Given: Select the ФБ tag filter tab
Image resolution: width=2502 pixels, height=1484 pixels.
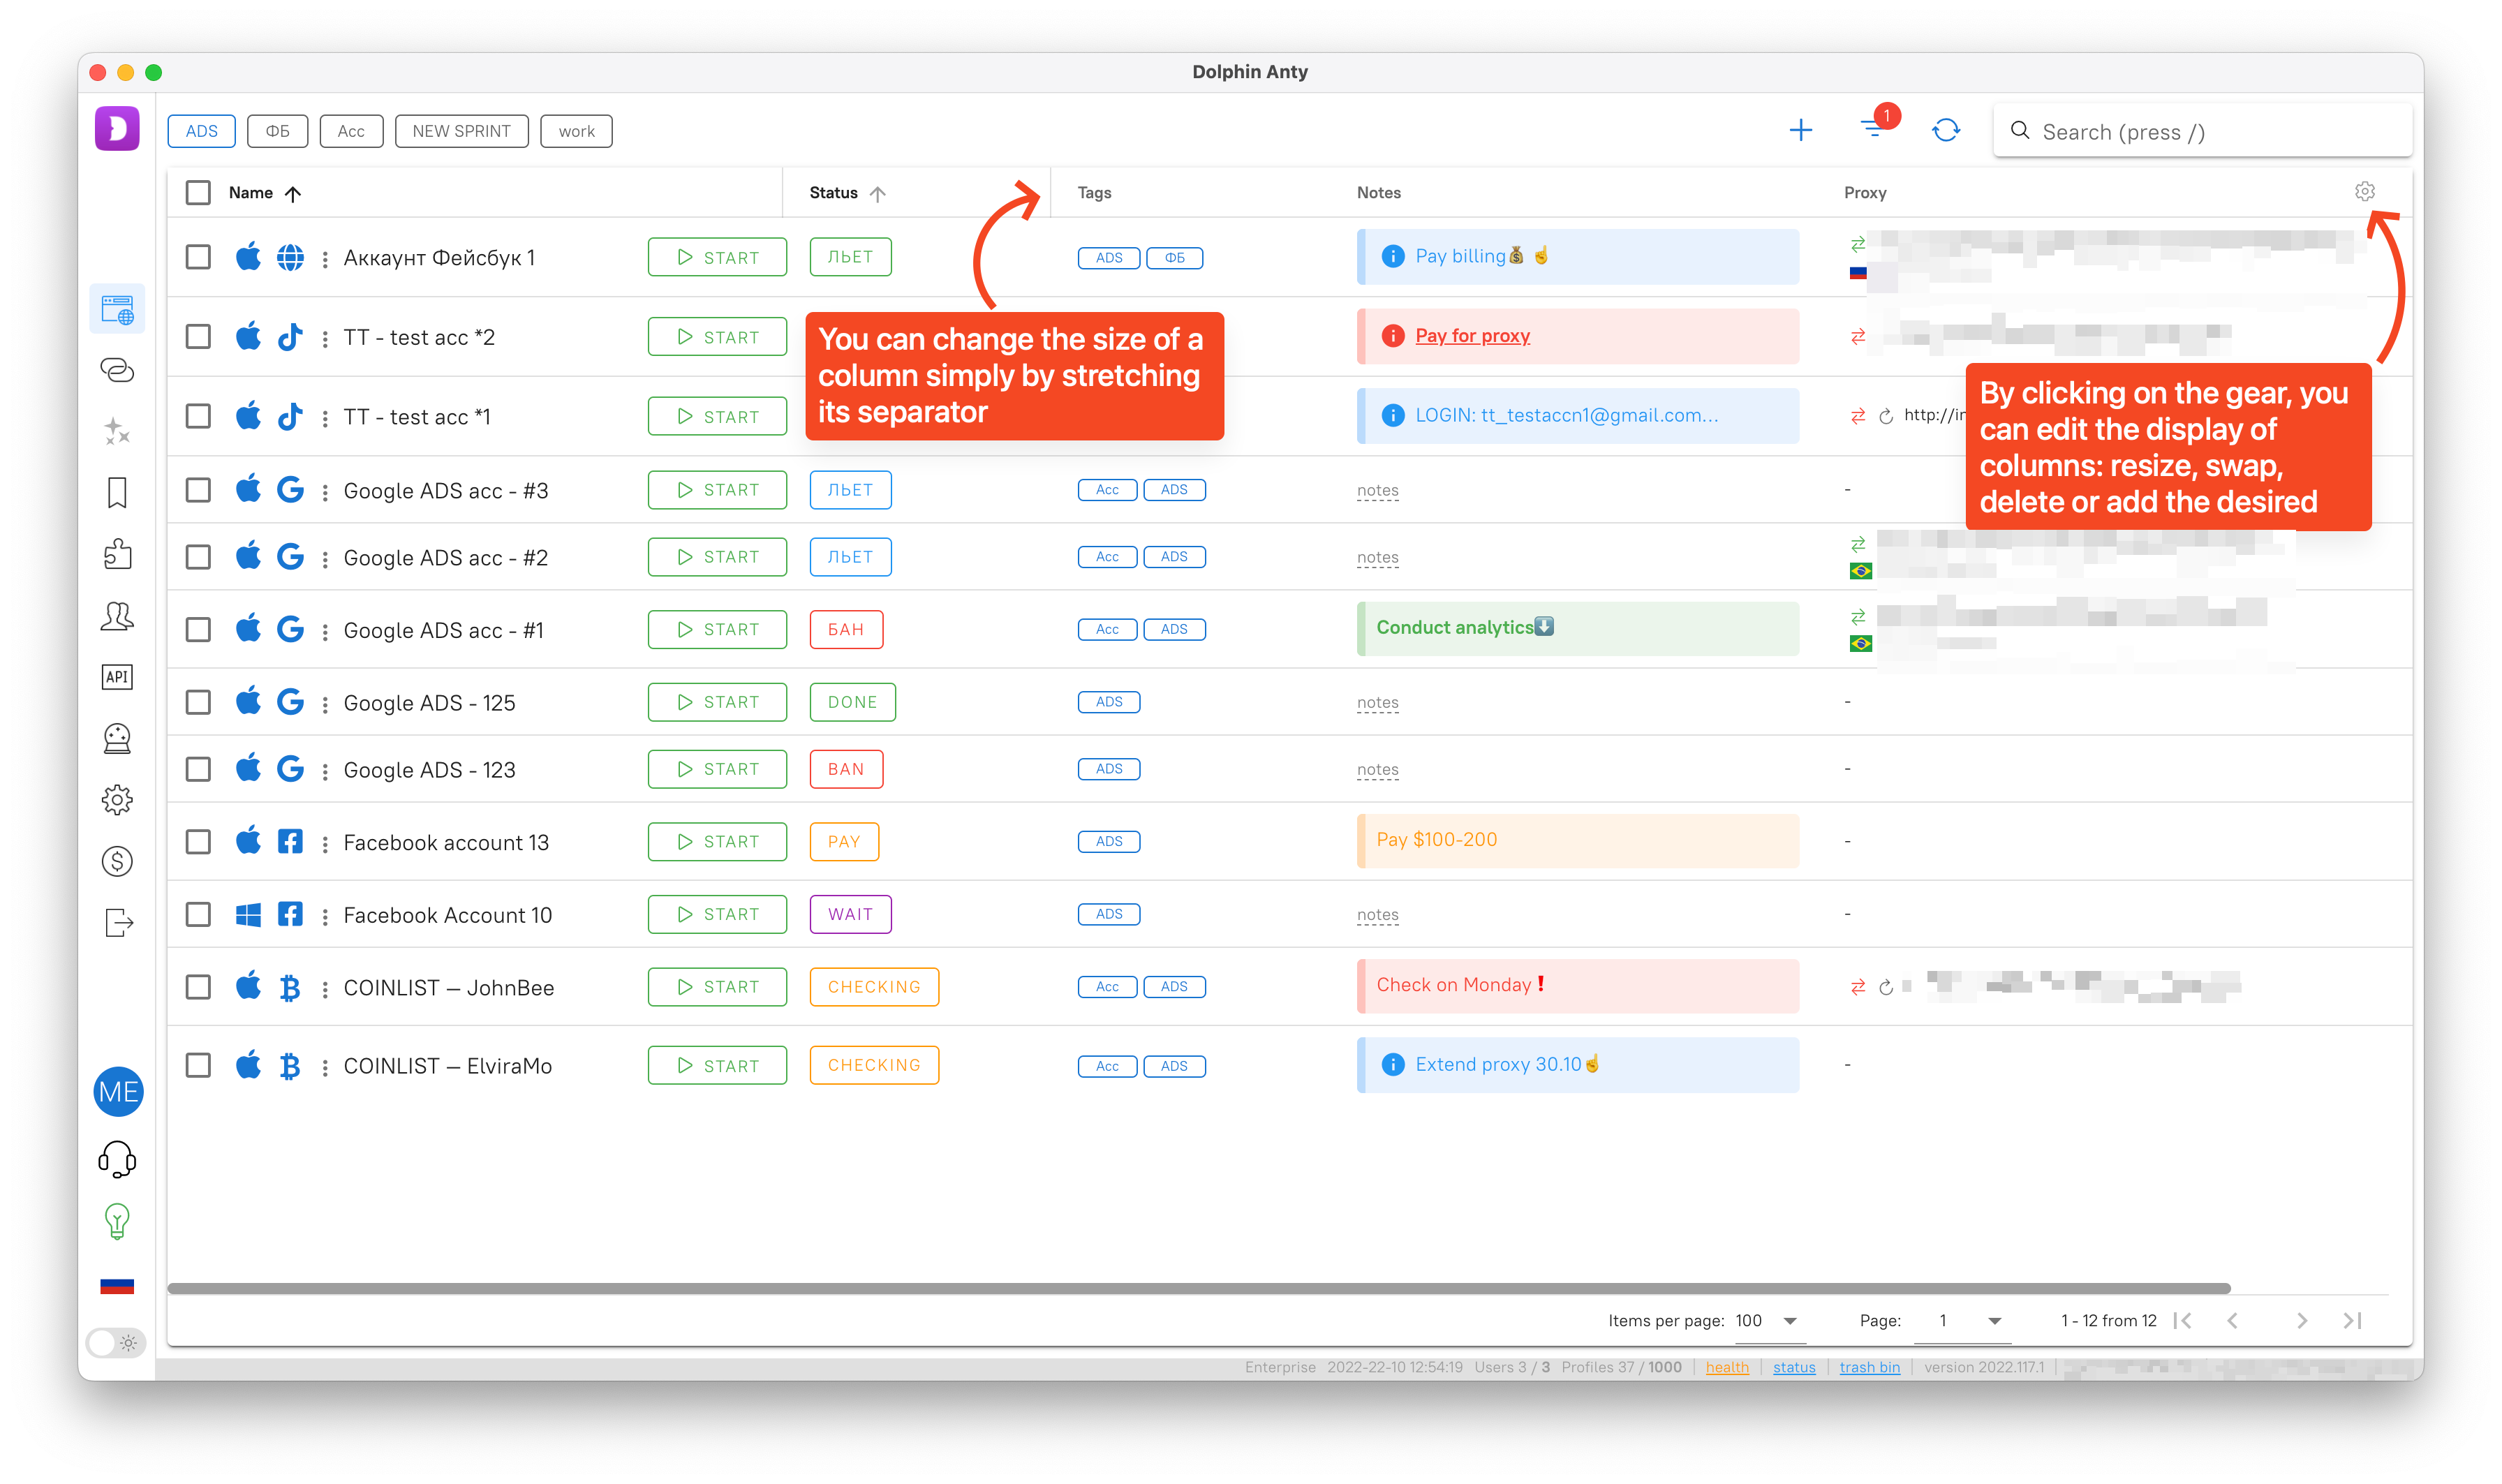Looking at the screenshot, I should point(278,131).
